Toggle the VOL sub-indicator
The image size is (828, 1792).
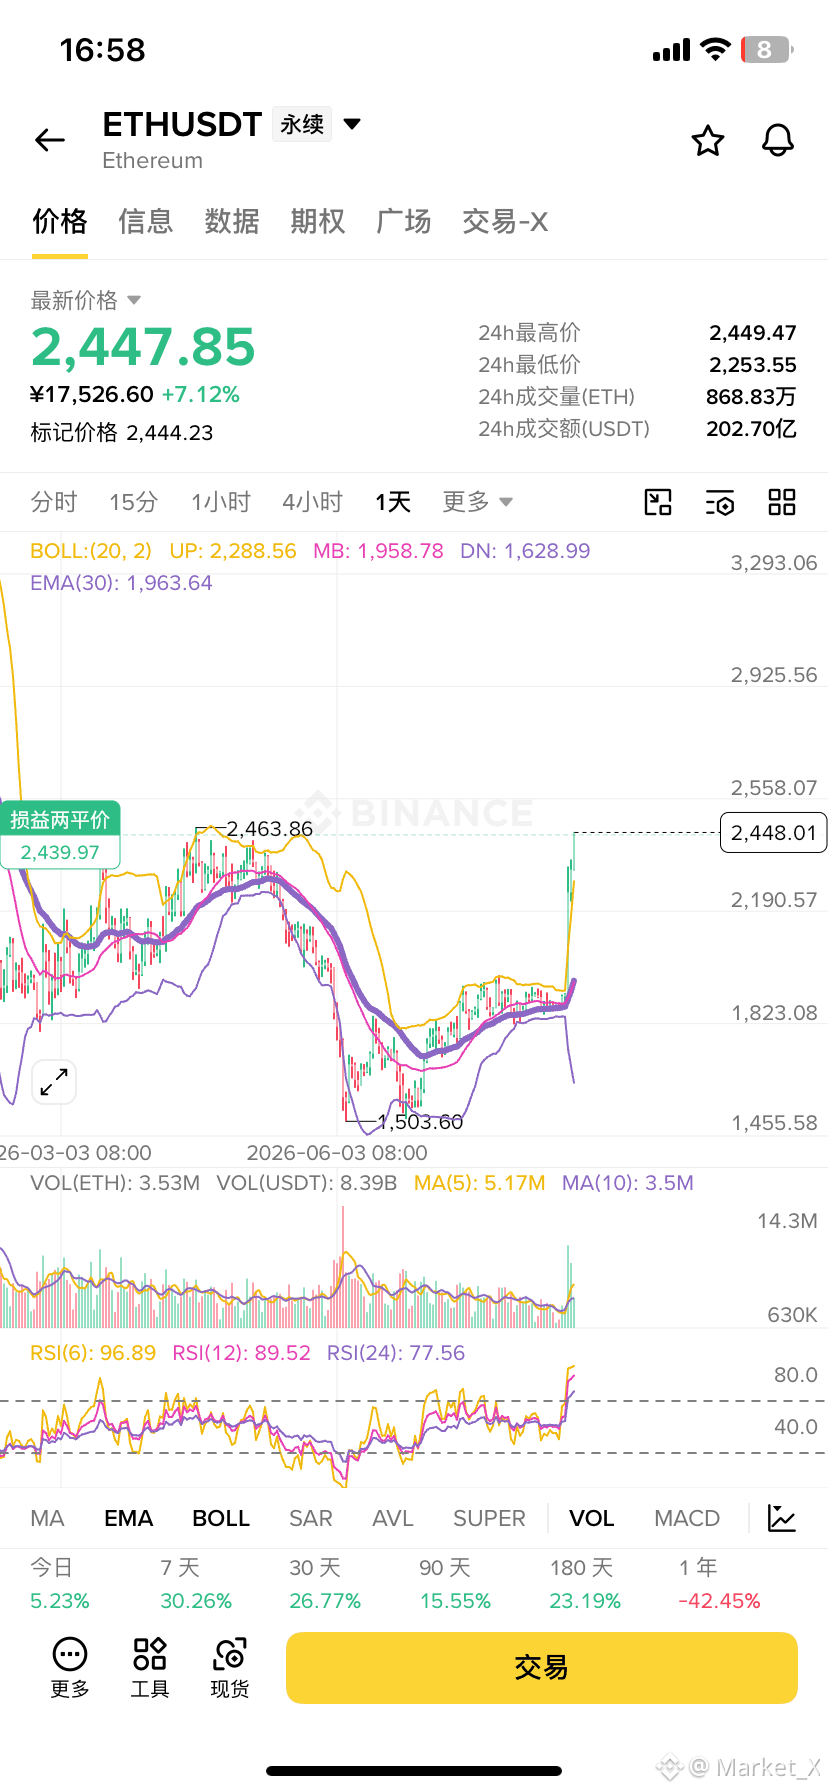click(592, 1518)
